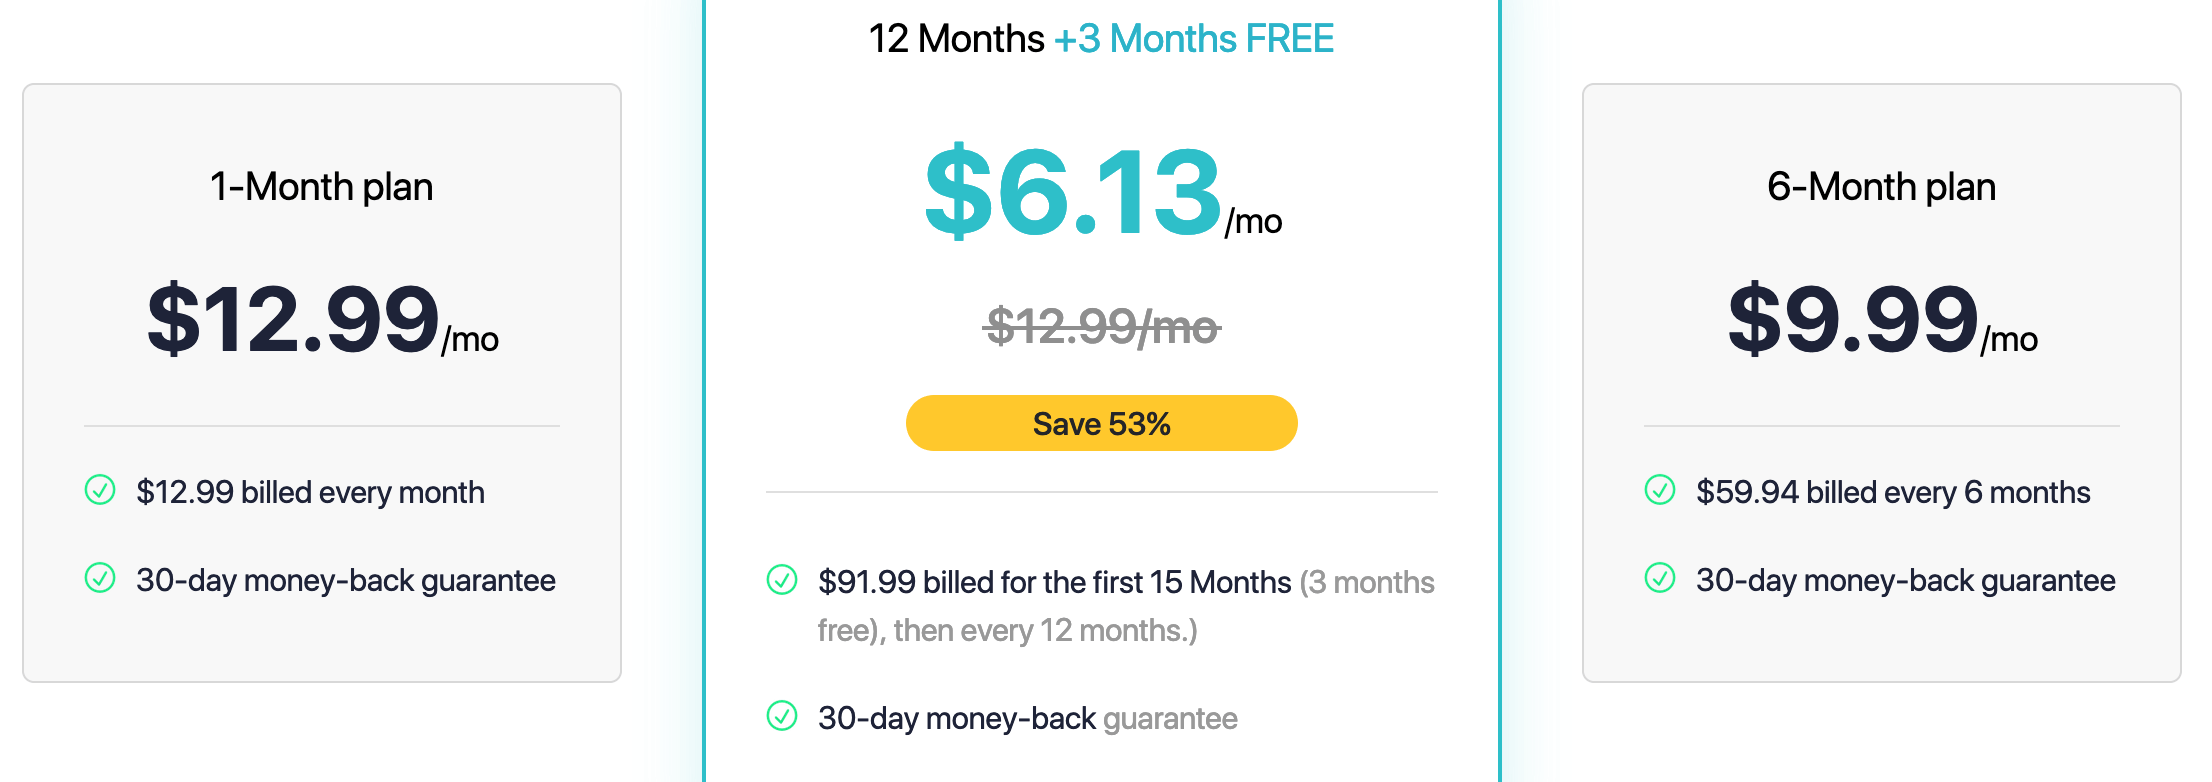Click '$12.99 billed every month' text
Screen dimensions: 2212x782
pos(310,492)
